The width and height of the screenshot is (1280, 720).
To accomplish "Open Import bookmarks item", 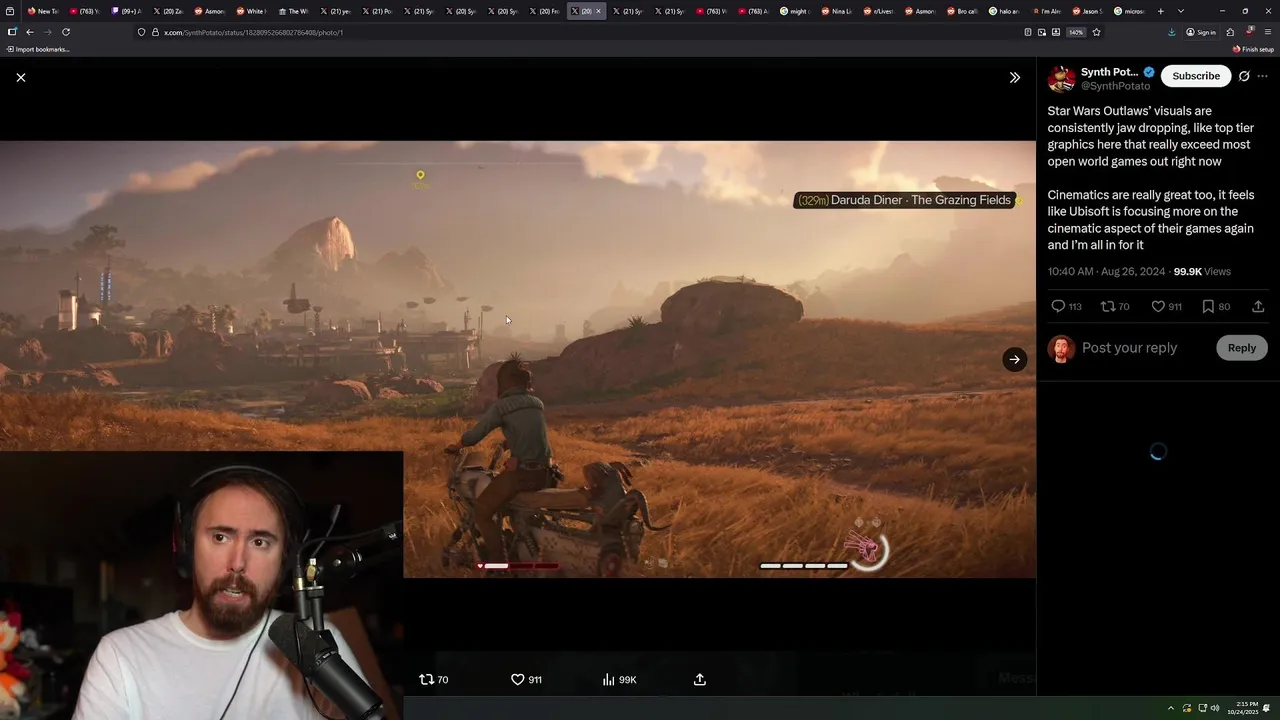I will point(38,49).
